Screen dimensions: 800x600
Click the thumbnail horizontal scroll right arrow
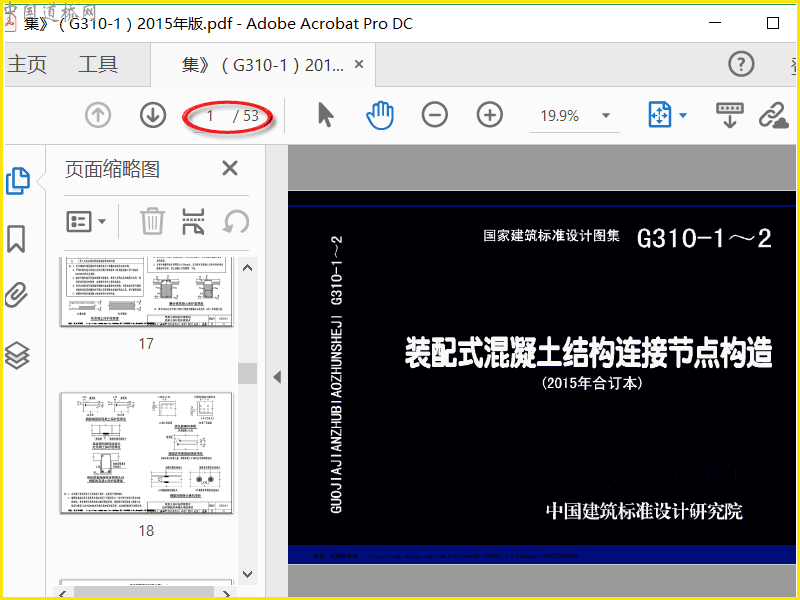pos(227,593)
